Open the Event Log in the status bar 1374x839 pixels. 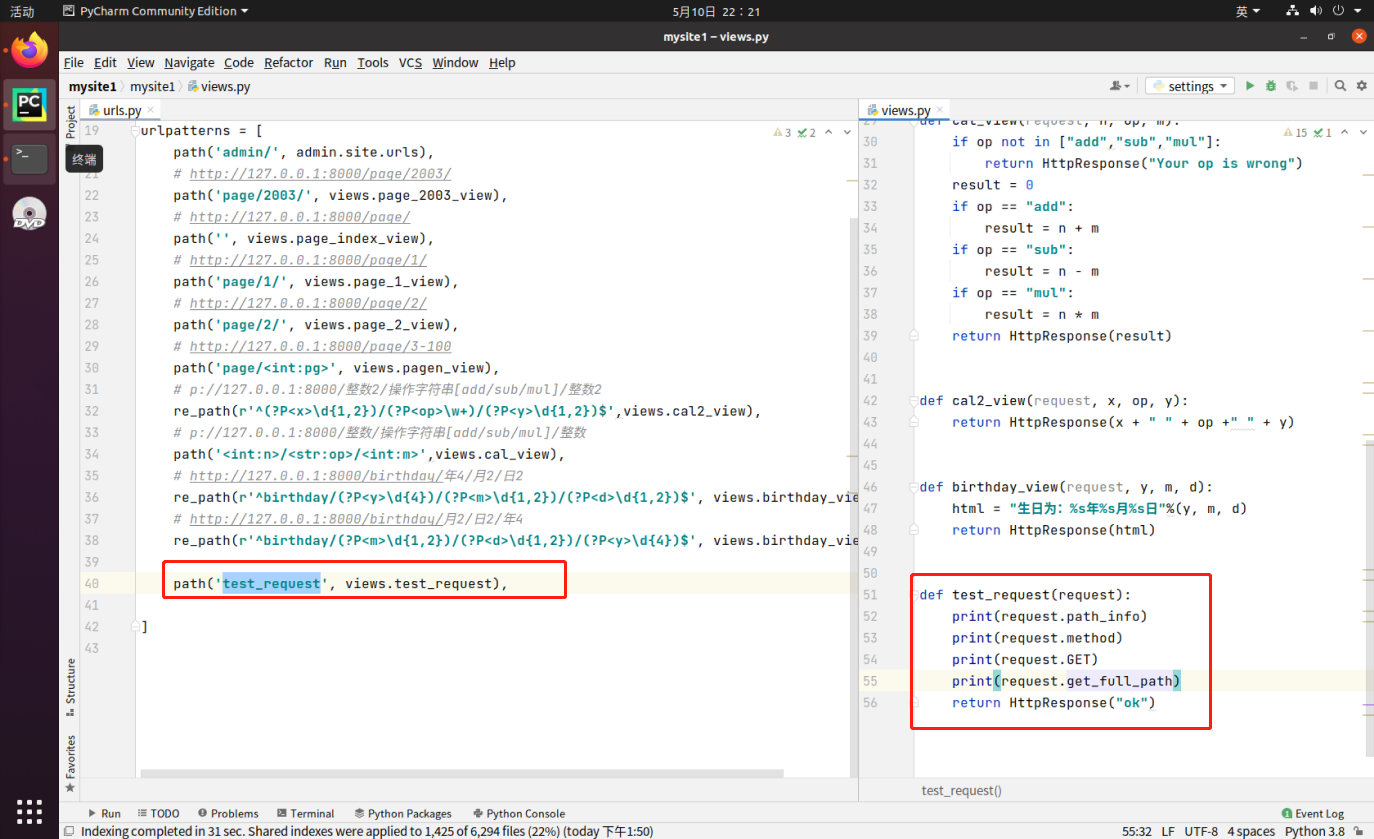(1312, 813)
